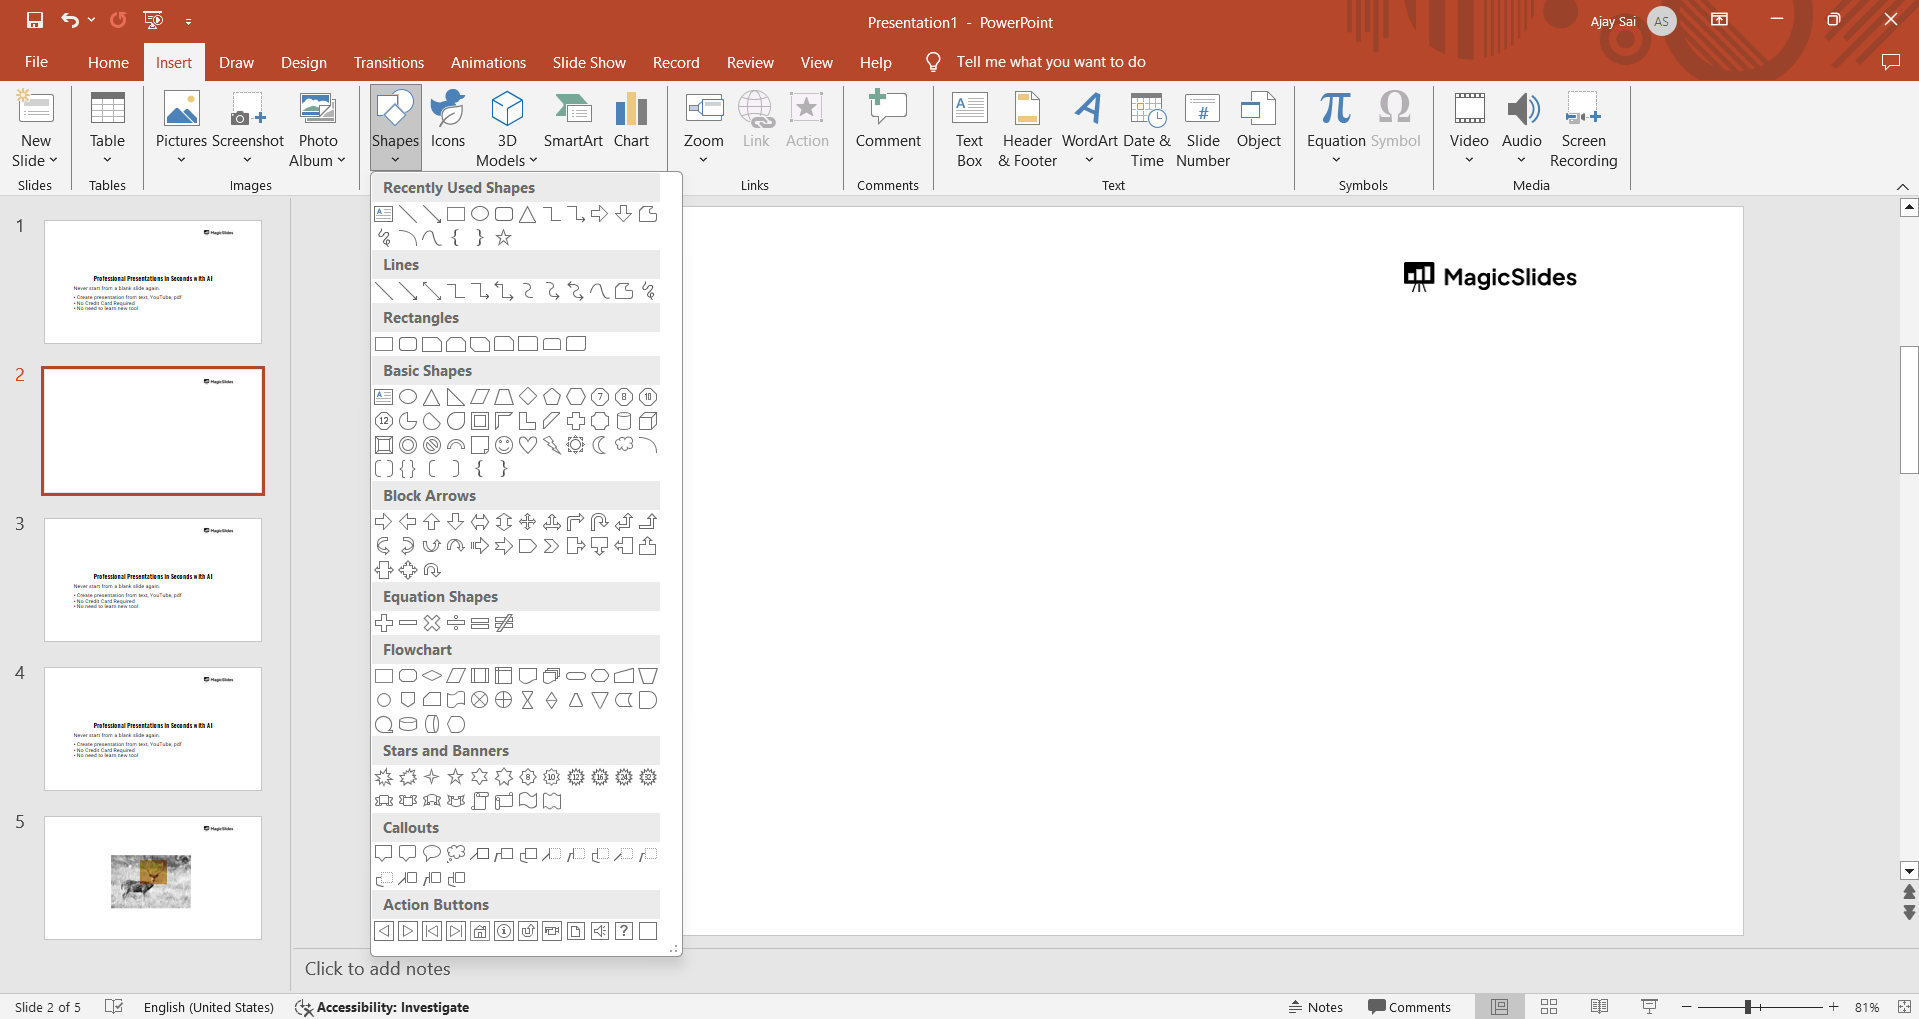Select the cloud shape in Basic Shapes
Viewport: 1919px width, 1019px height.
point(624,445)
